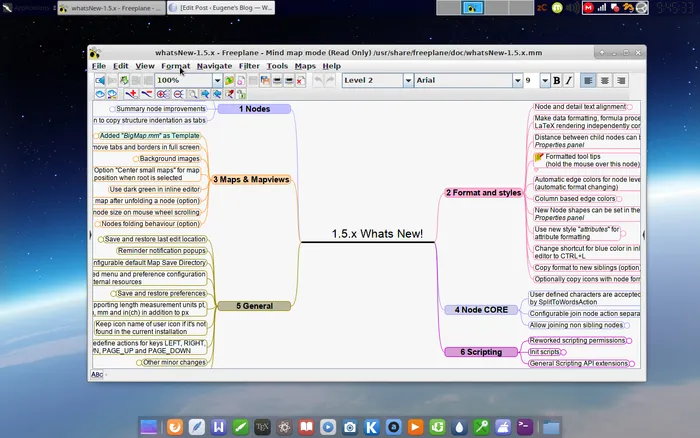
Task: Expand the Background images fold circle
Action: [x=136, y=159]
